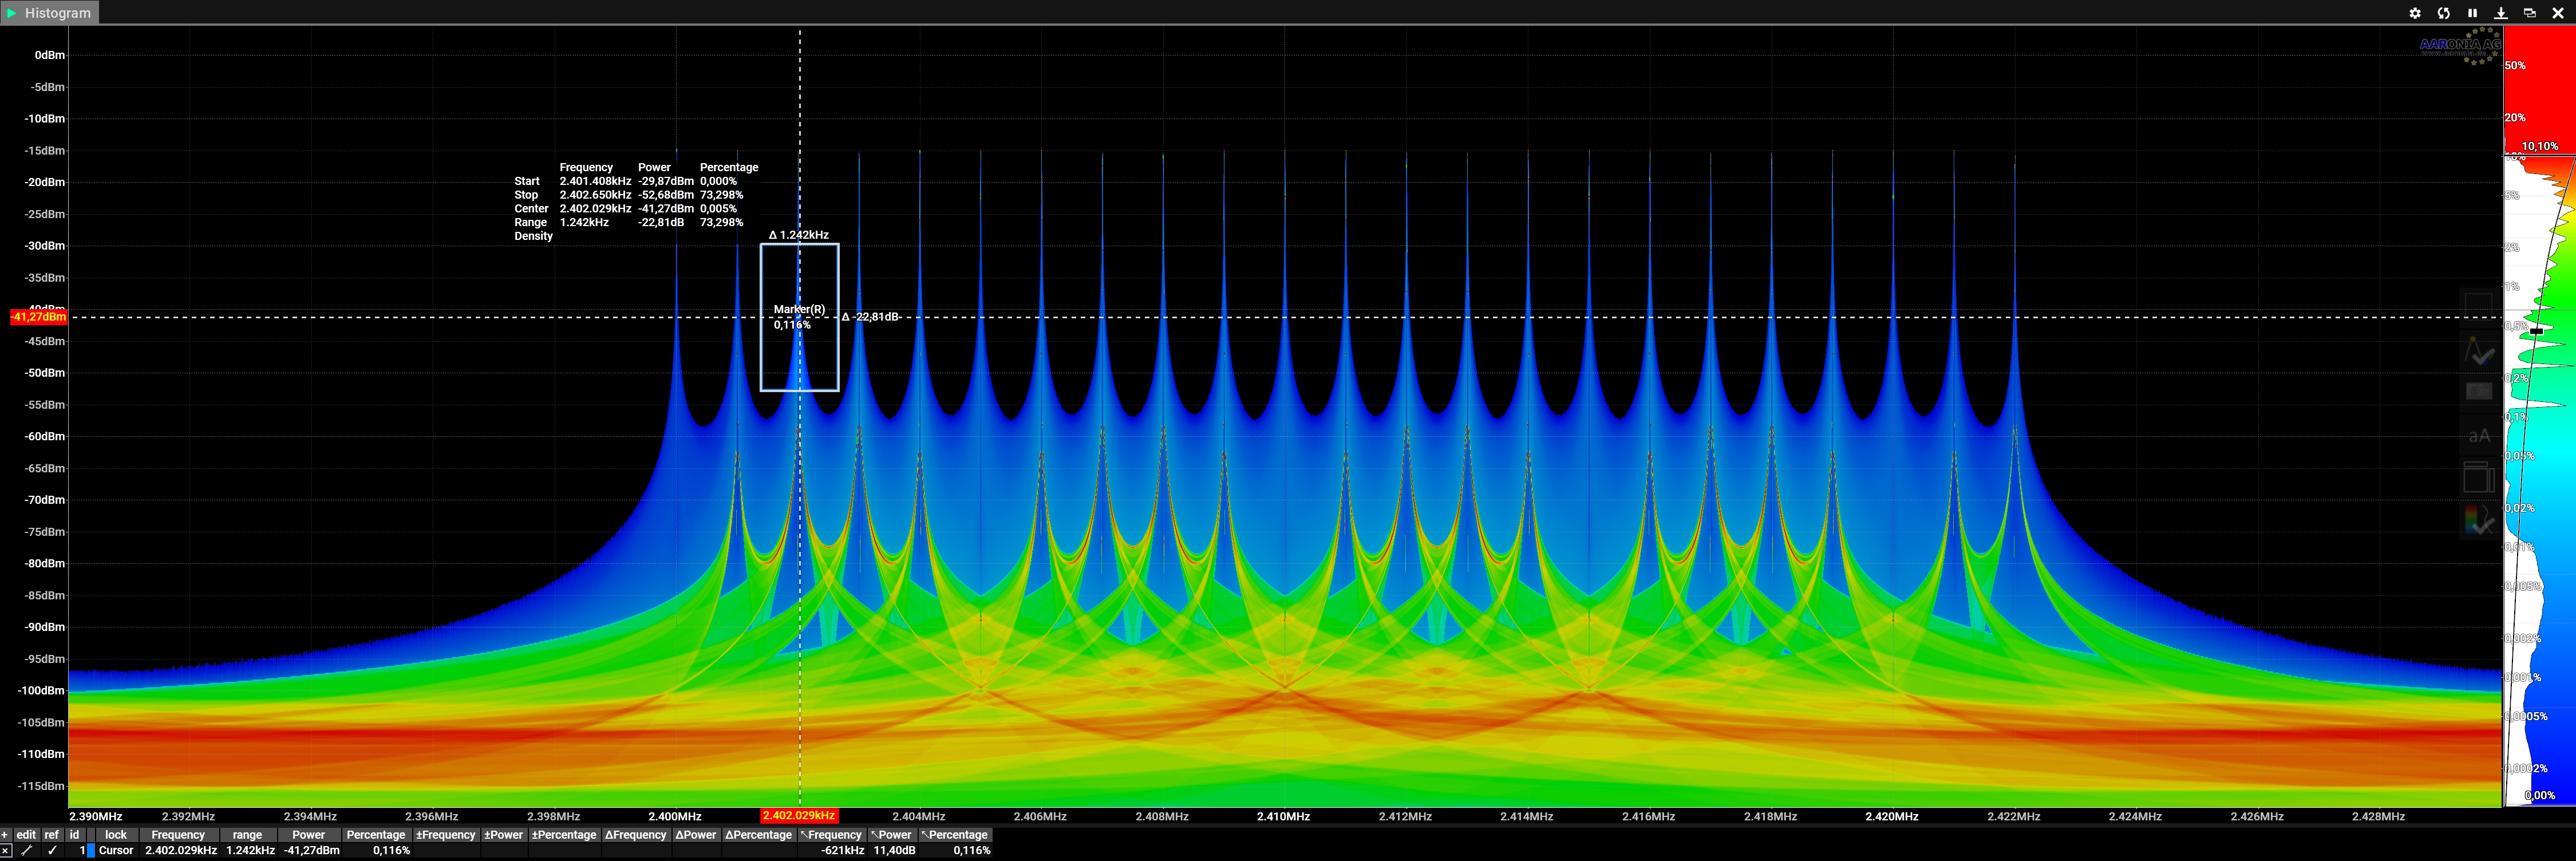The height and width of the screenshot is (861, 2576).
Task: Click the 'Percentage' column header
Action: tap(376, 835)
